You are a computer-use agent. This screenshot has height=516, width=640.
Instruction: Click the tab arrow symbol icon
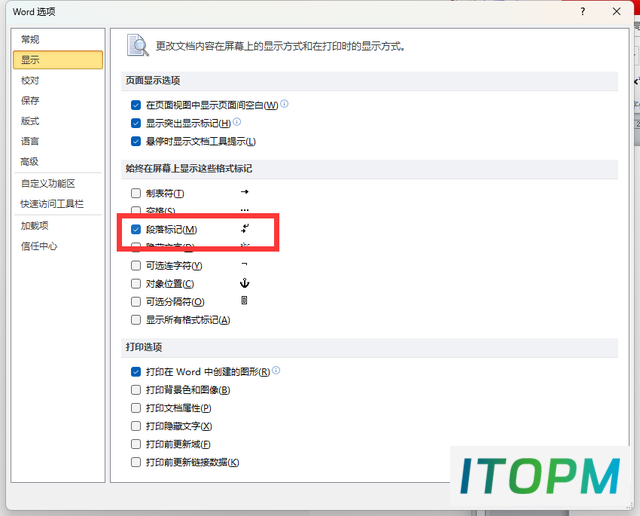tap(244, 192)
